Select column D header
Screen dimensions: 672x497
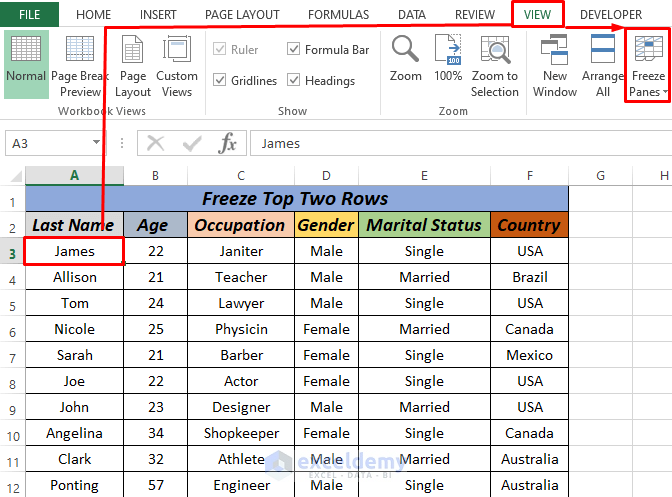[326, 176]
